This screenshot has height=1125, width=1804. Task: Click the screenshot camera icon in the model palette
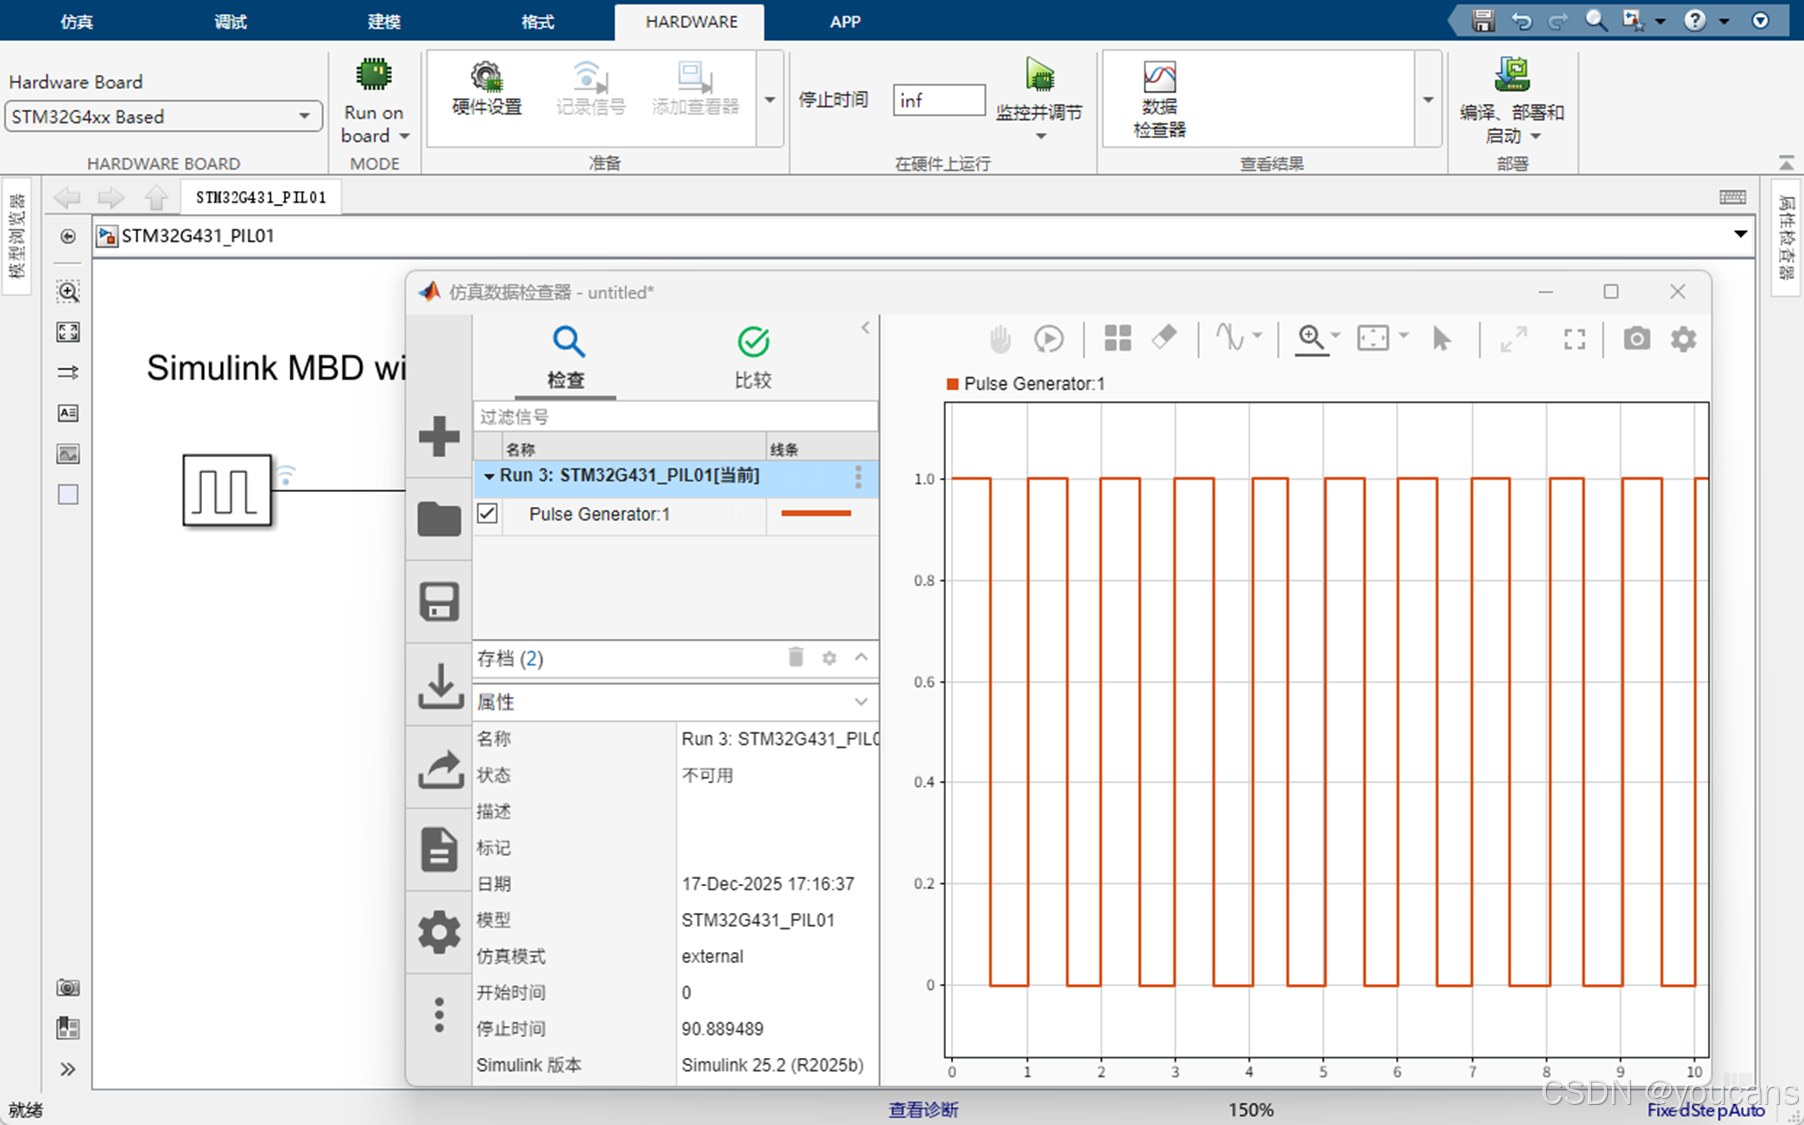tap(68, 988)
